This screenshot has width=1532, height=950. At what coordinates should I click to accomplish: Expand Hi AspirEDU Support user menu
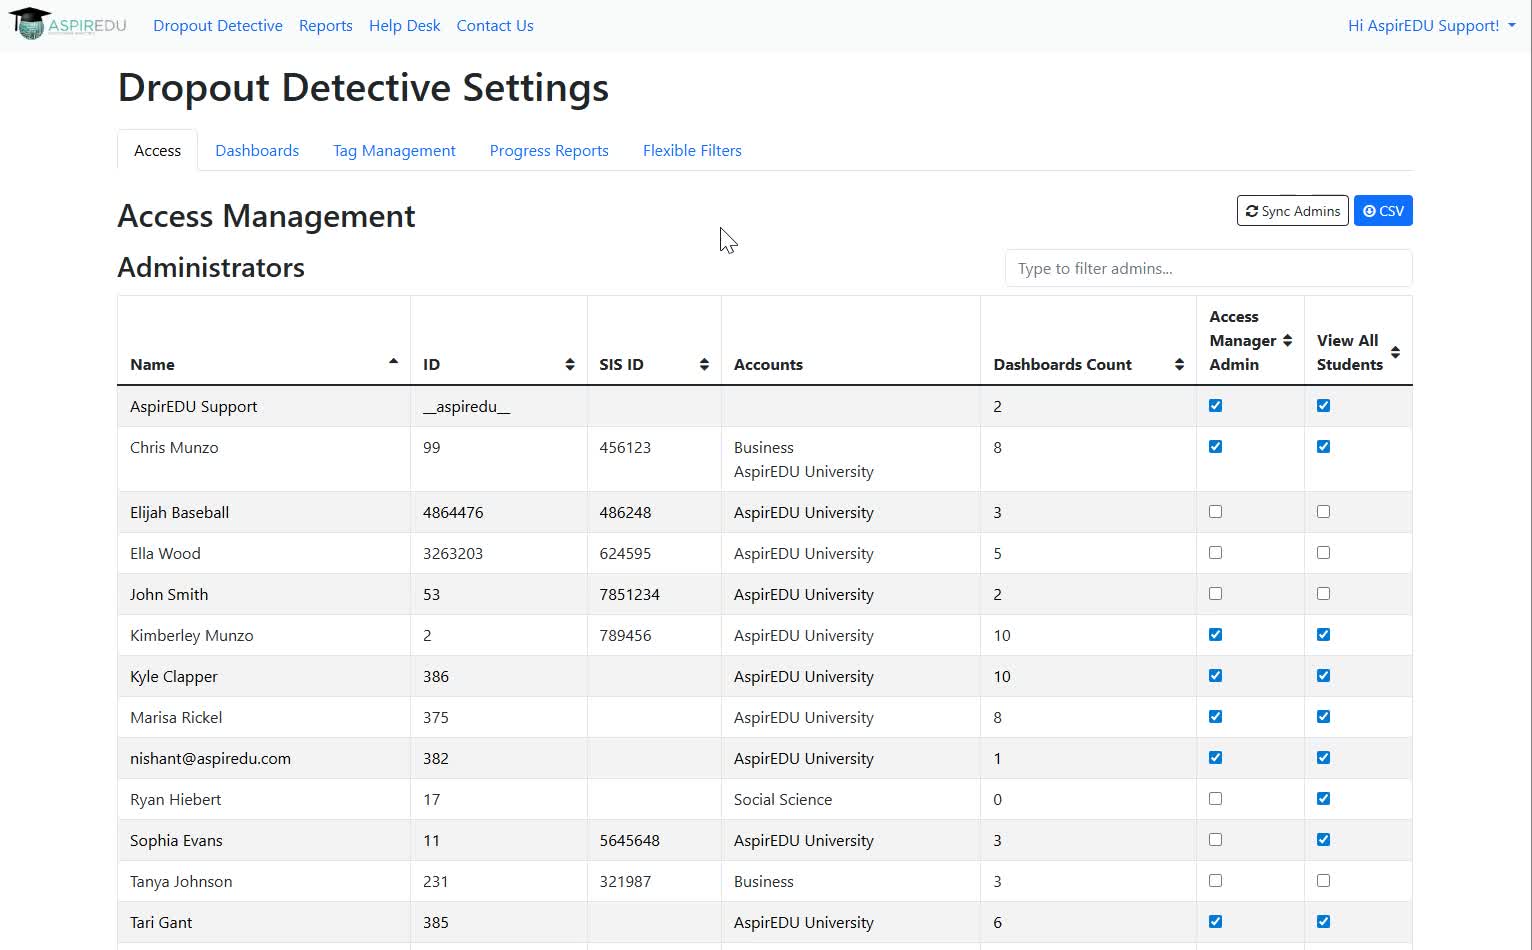[x=1432, y=26]
